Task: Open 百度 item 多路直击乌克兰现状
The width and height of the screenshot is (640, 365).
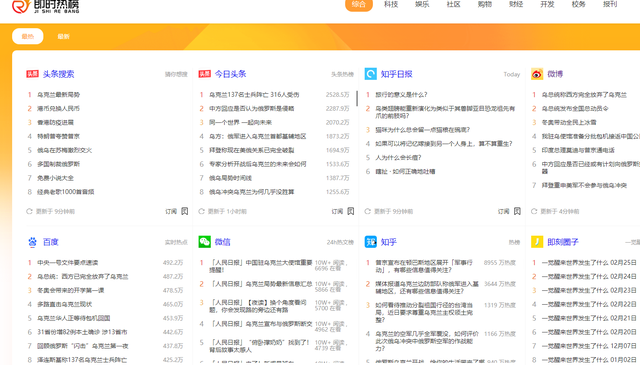Action: 65,304
